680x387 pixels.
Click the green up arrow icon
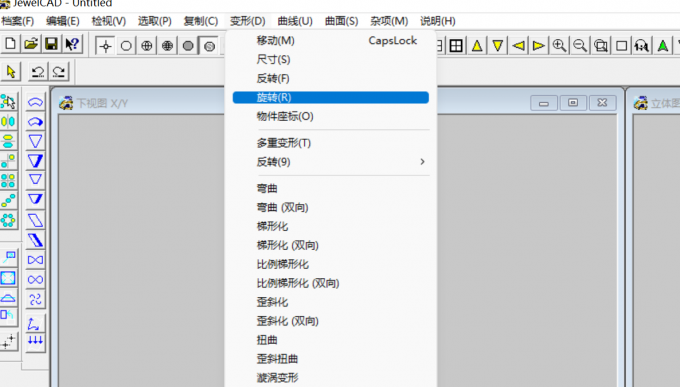click(x=663, y=46)
